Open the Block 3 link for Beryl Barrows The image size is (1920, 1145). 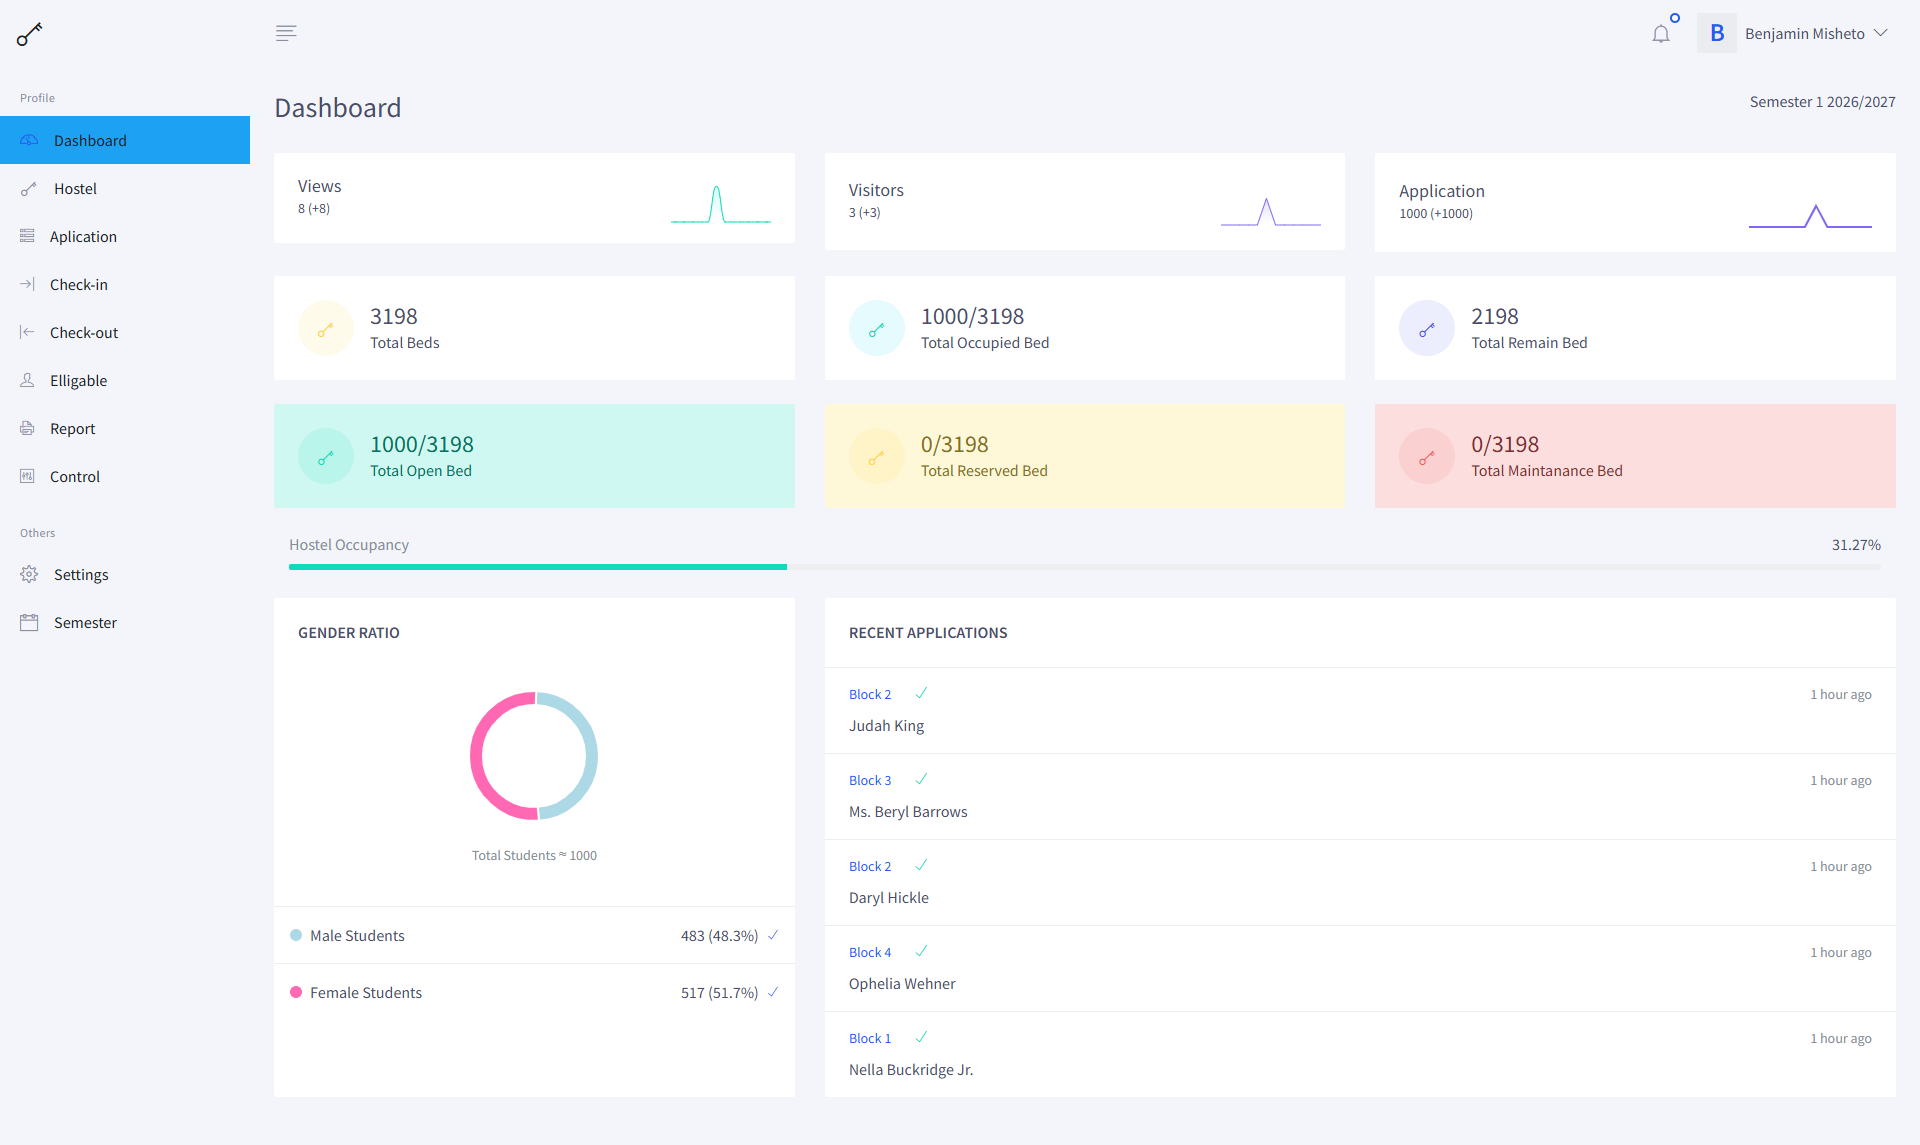coord(869,780)
